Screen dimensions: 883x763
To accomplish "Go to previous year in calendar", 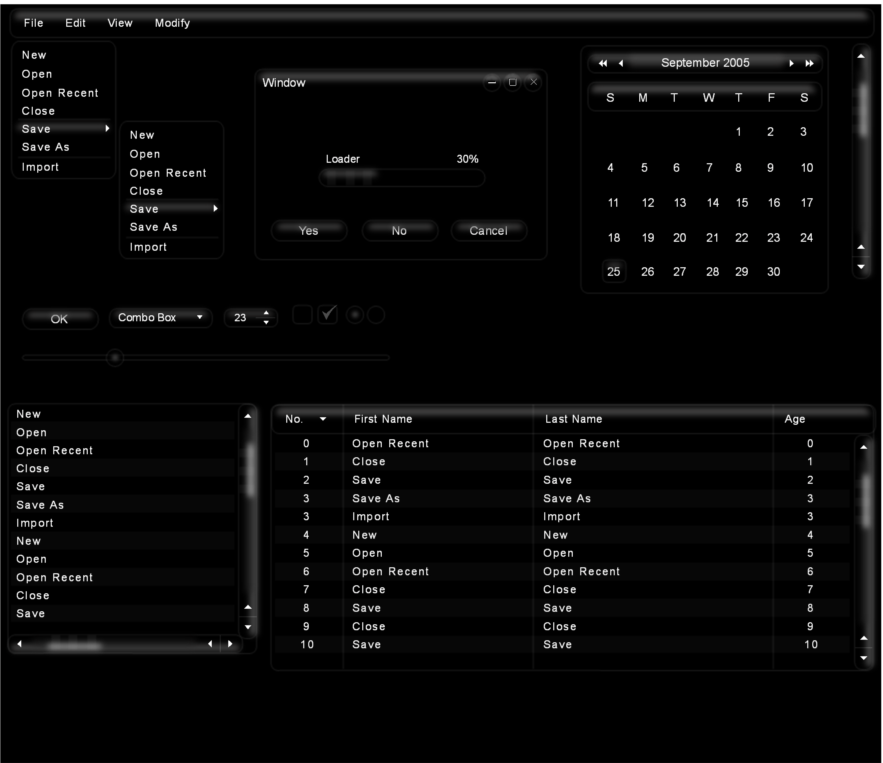I will coord(603,63).
